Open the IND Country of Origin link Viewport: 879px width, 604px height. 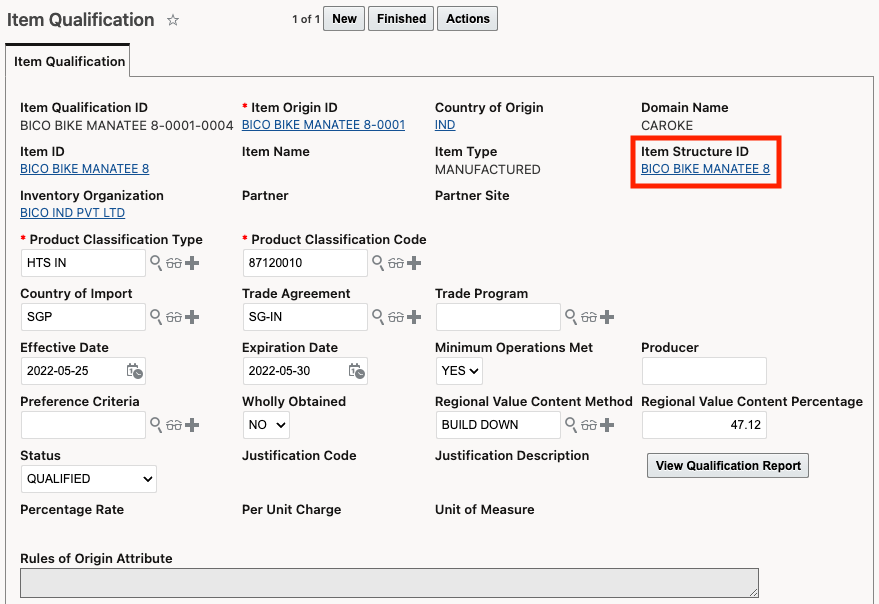(x=445, y=125)
